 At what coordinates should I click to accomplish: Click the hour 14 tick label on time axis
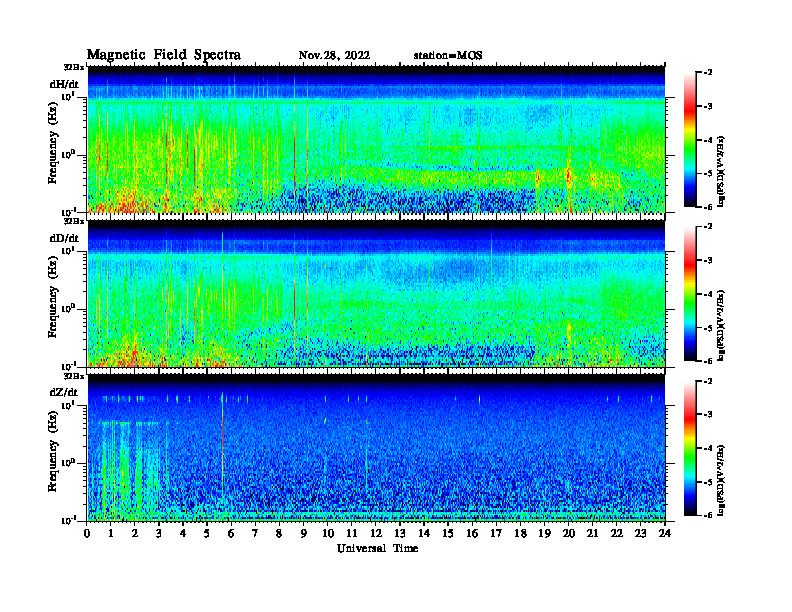[424, 534]
